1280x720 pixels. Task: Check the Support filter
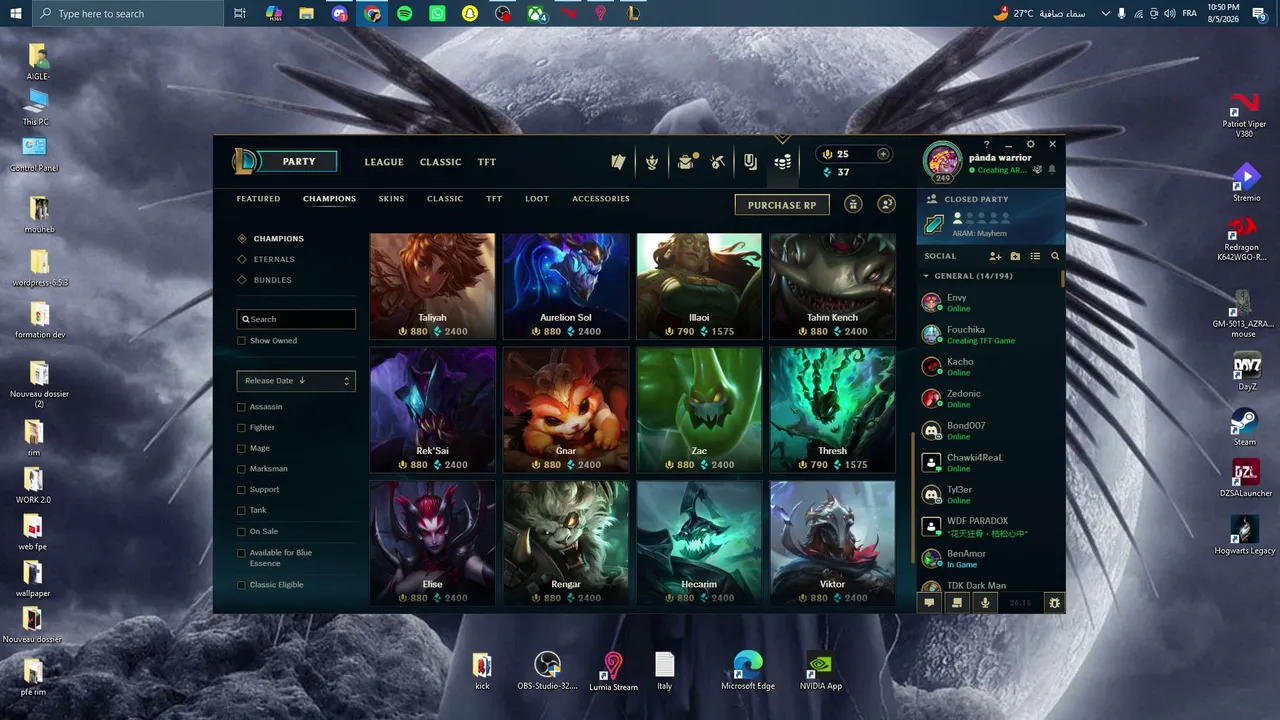click(241, 490)
